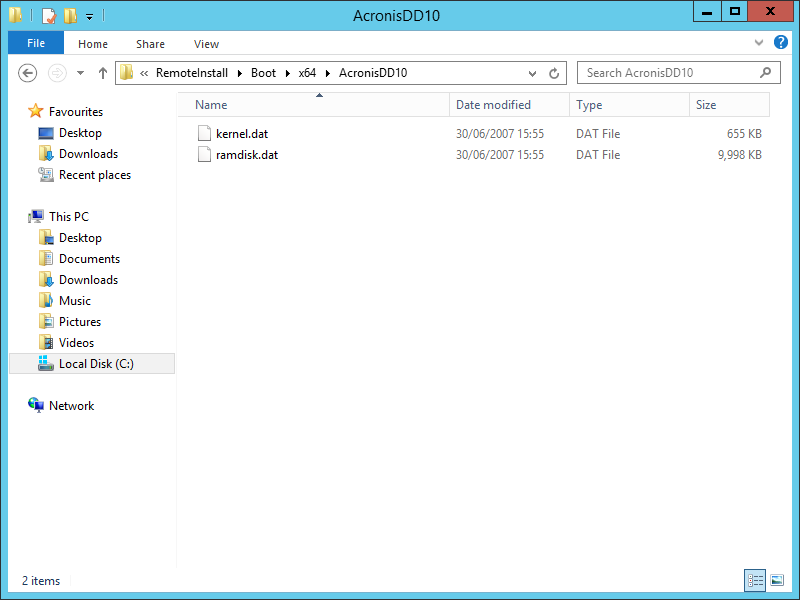Open the File menu tab
The image size is (800, 600).
(x=36, y=43)
